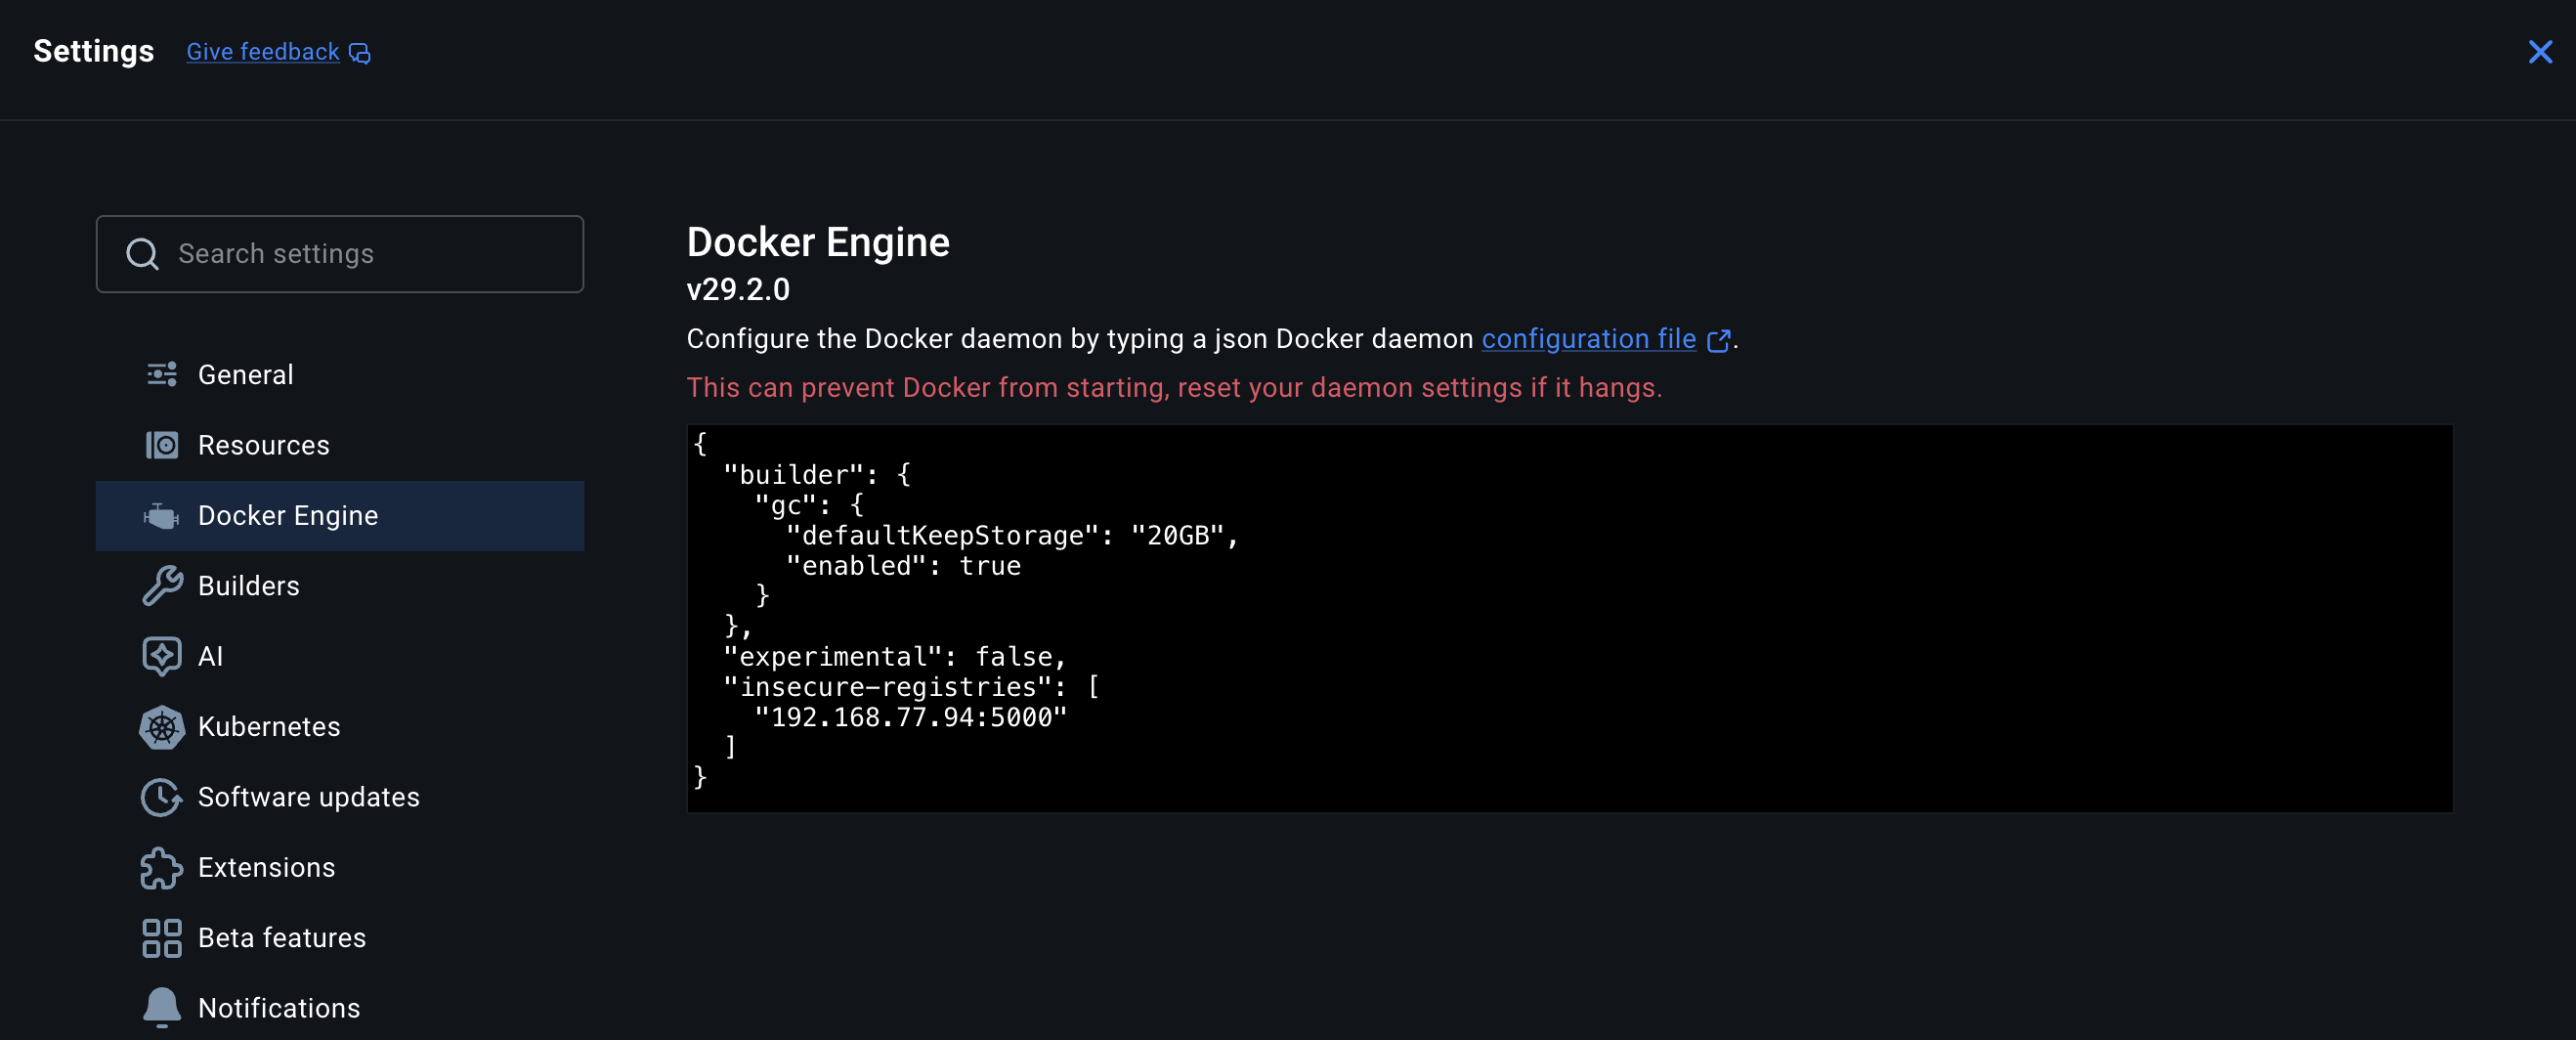The width and height of the screenshot is (2576, 1040).
Task: Open the Give feedback link
Action: pyautogui.click(x=263, y=52)
